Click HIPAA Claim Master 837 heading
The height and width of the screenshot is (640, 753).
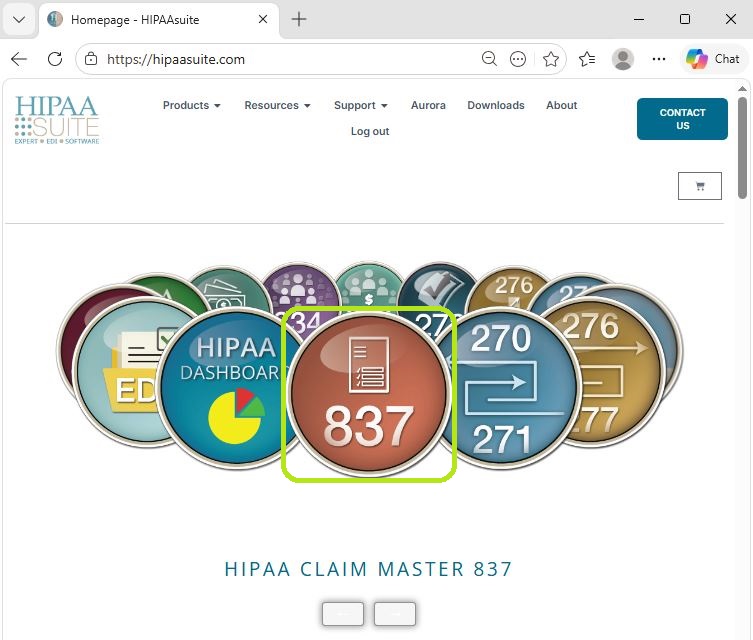(x=368, y=569)
